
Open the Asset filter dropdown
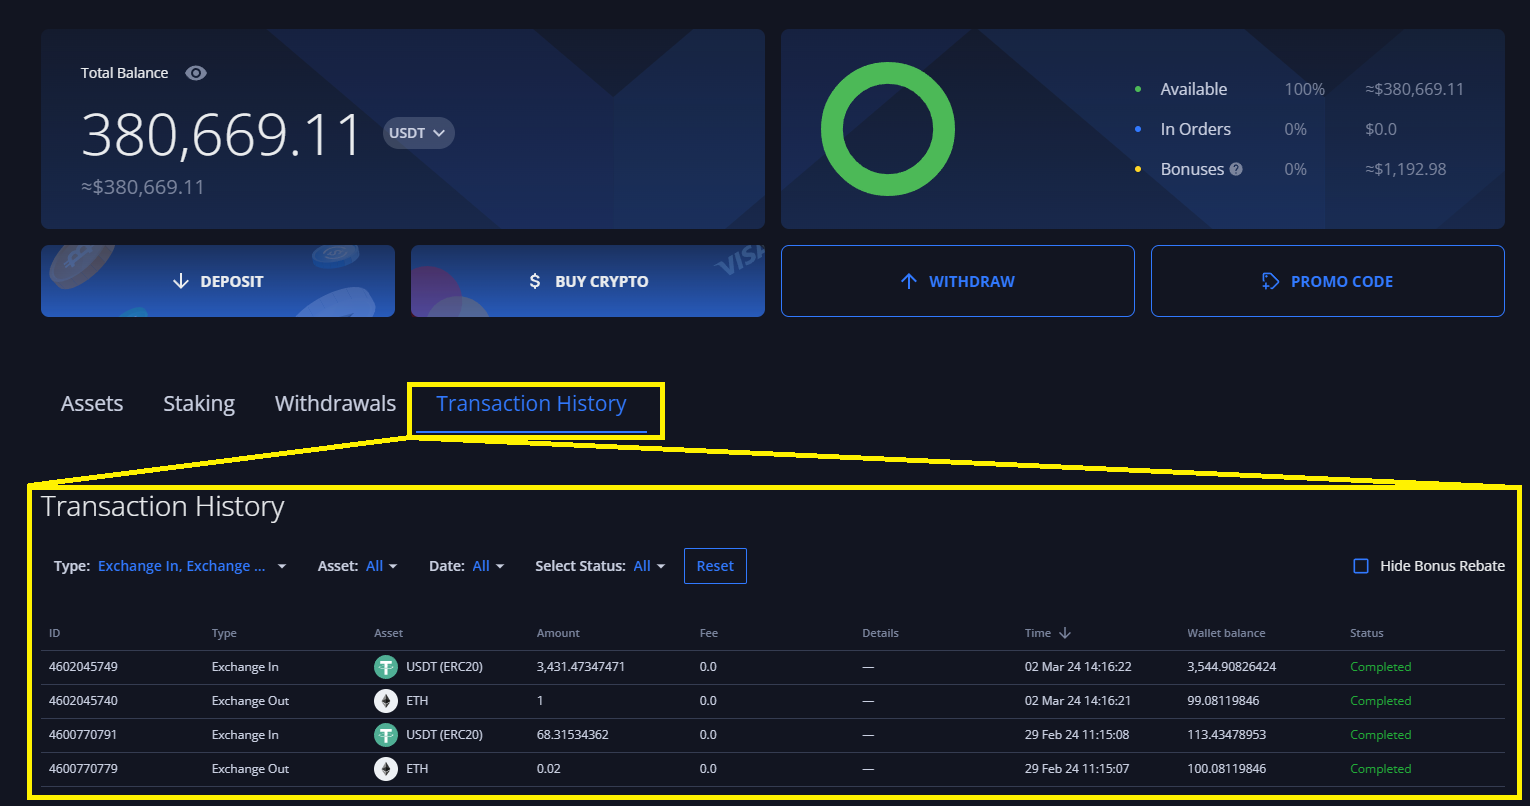[381, 566]
